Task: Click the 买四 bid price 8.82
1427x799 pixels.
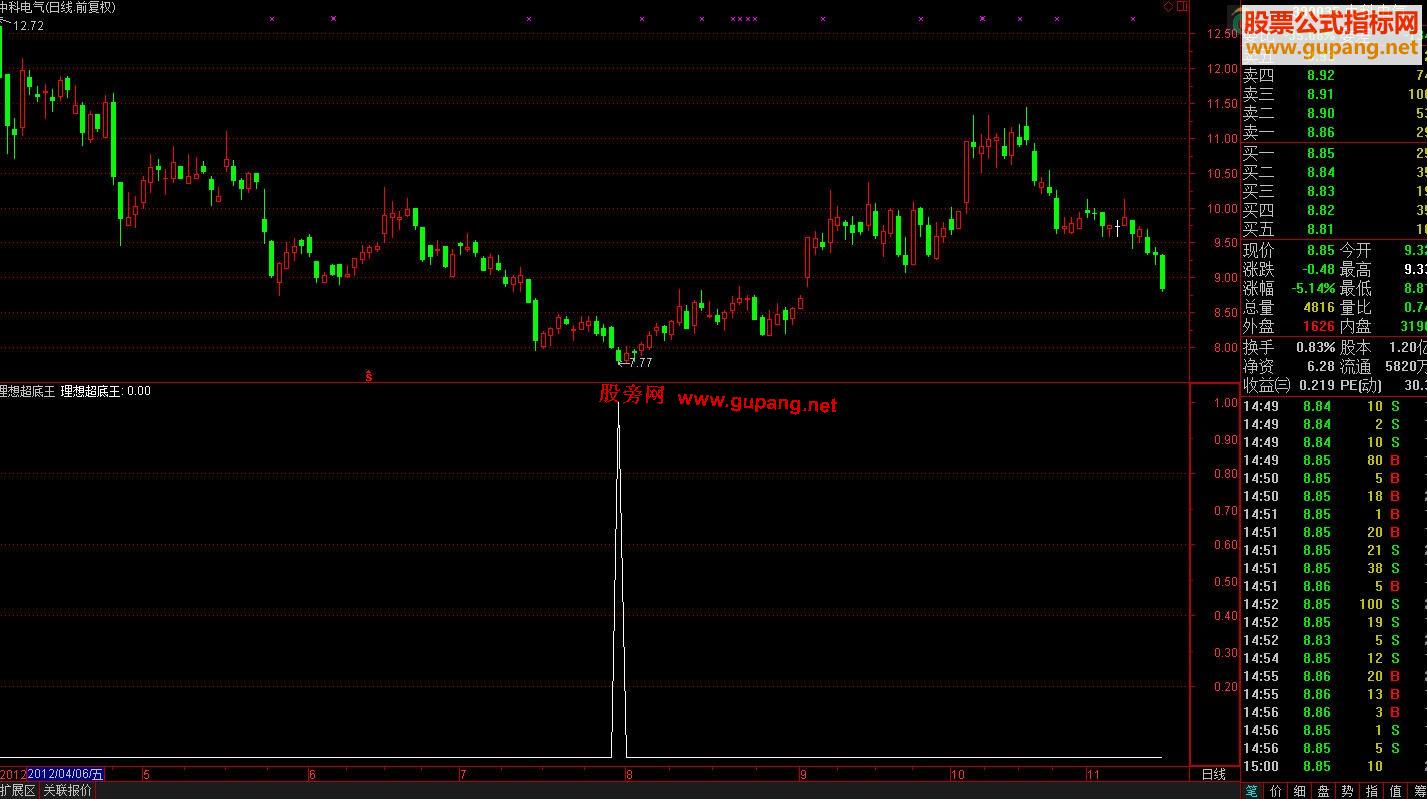Action: [1320, 210]
